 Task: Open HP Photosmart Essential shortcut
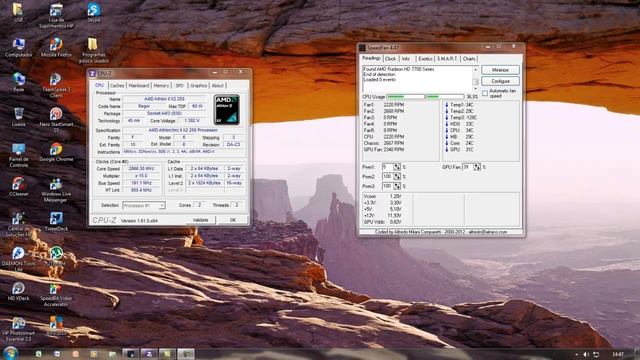pos(18,329)
